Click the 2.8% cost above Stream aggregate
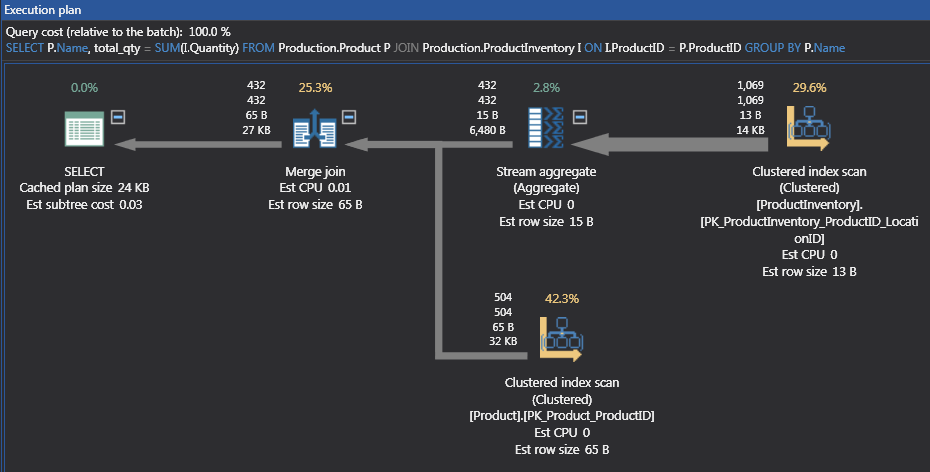 point(546,88)
